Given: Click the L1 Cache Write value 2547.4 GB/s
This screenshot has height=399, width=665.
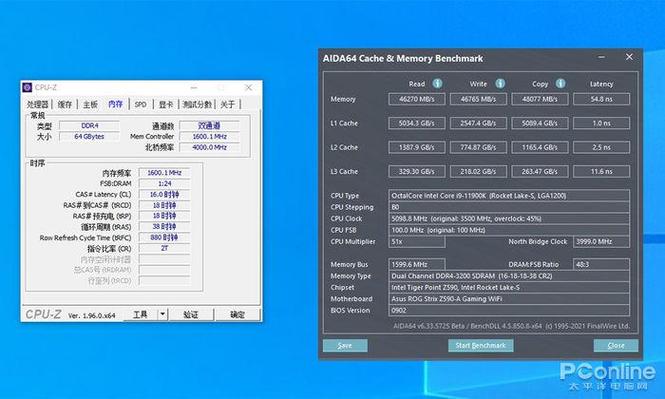Looking at the screenshot, I should pos(478,123).
